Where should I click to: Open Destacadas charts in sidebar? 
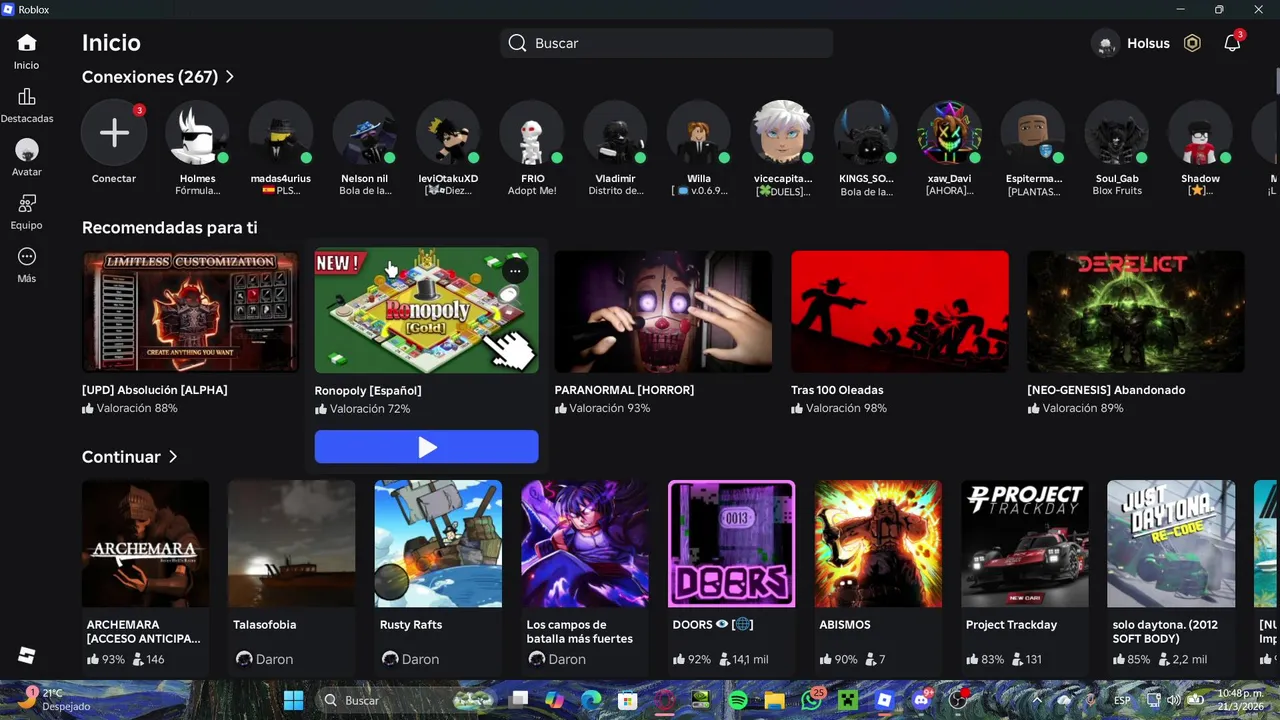point(27,97)
